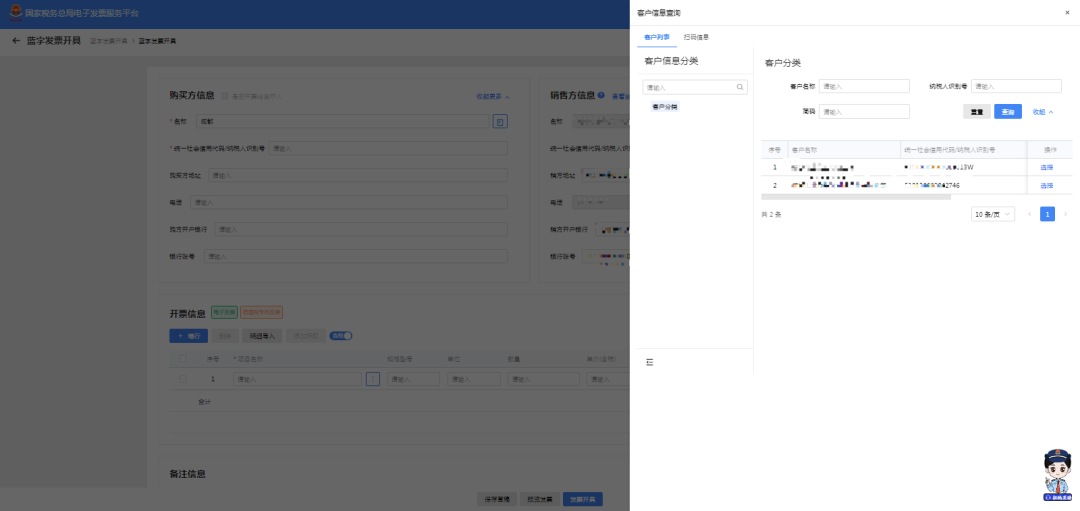Viewport: 1080px width, 511px height.
Task: Collapse the category sidebar via the menu-fold icon
Action: [x=649, y=361]
